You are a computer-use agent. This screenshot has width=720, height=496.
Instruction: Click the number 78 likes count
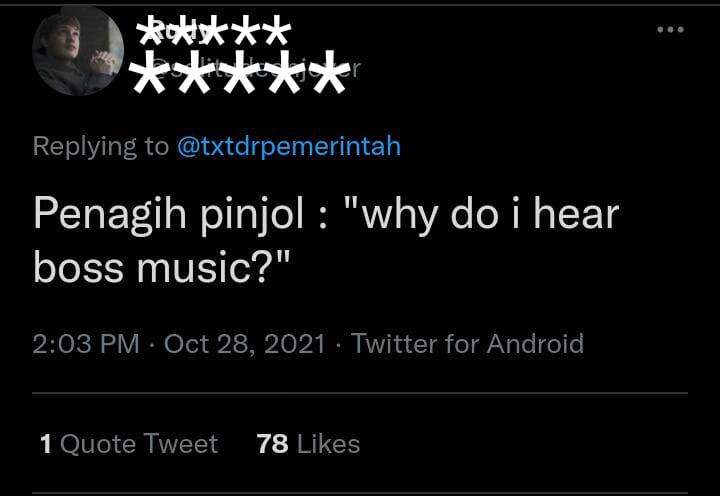[x=272, y=443]
